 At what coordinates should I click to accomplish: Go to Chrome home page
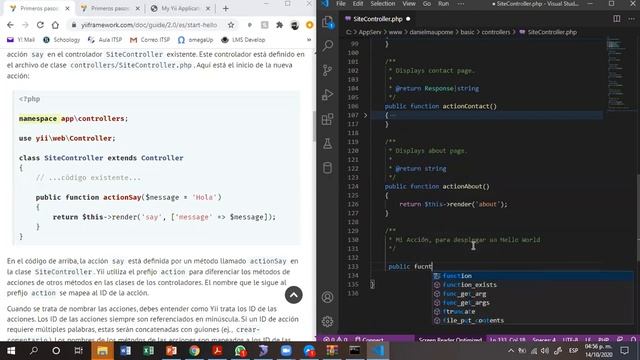(55, 25)
